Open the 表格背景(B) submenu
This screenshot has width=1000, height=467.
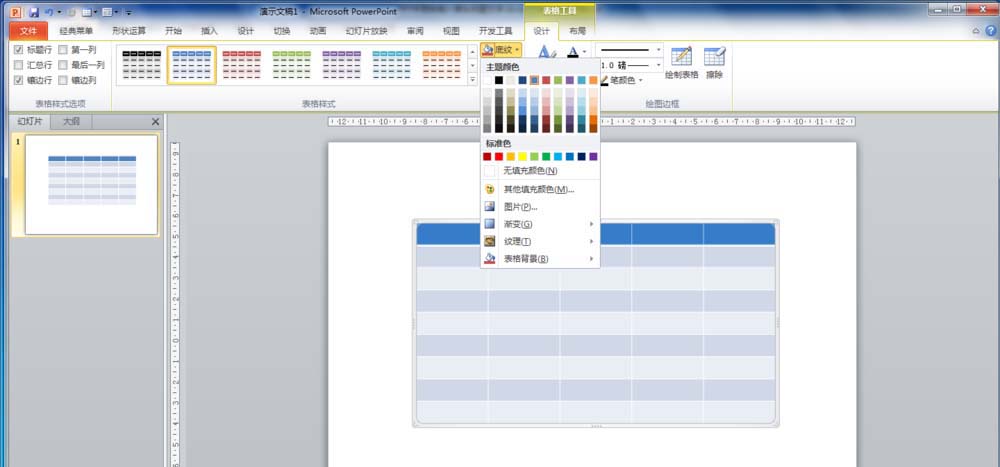click(x=541, y=258)
